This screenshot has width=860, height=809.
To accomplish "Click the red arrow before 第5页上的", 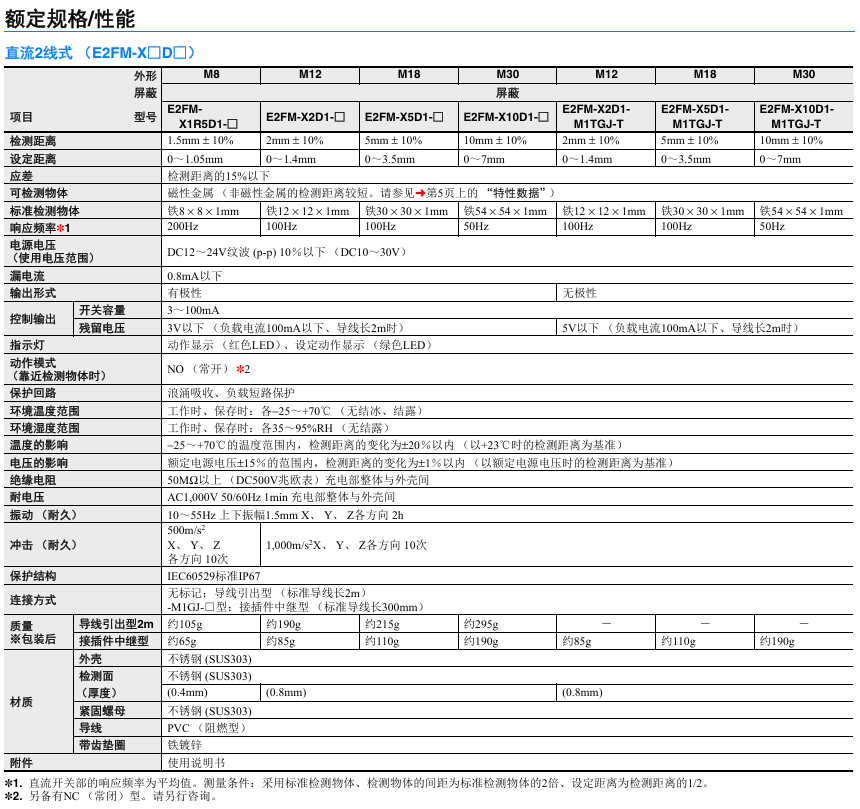I will [420, 192].
